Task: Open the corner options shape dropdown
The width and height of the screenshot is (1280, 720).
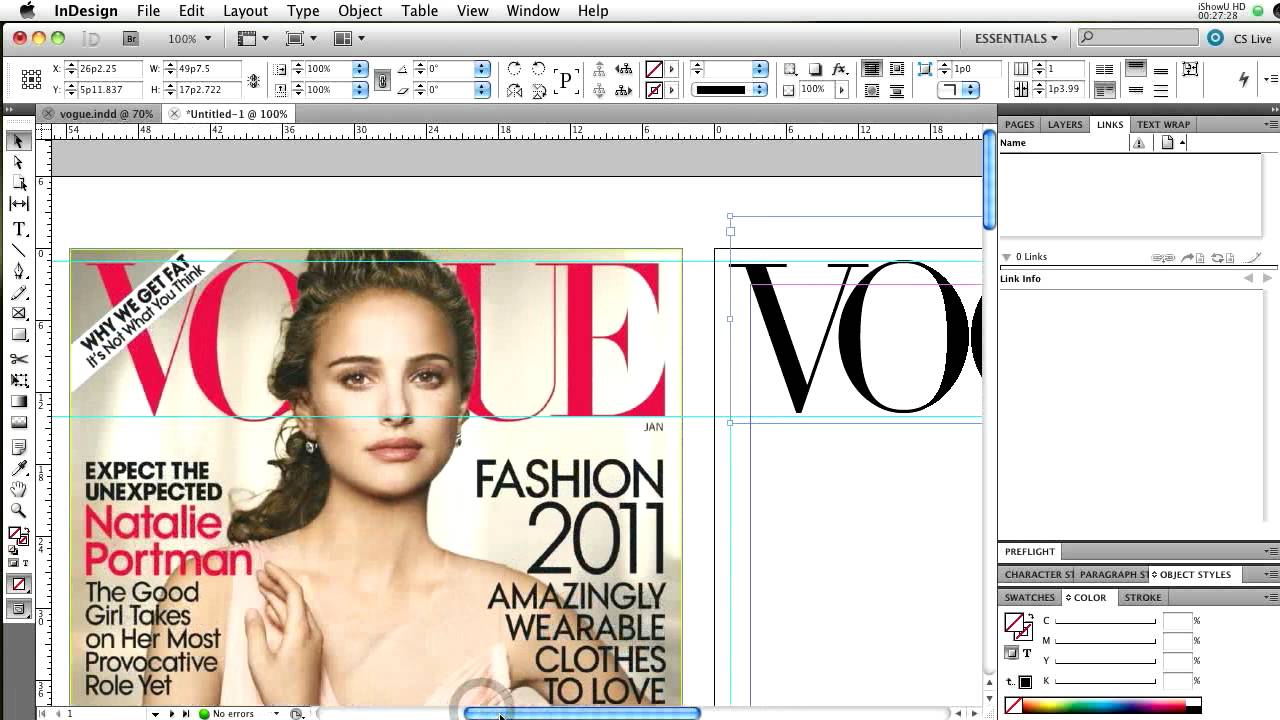Action: pos(970,90)
